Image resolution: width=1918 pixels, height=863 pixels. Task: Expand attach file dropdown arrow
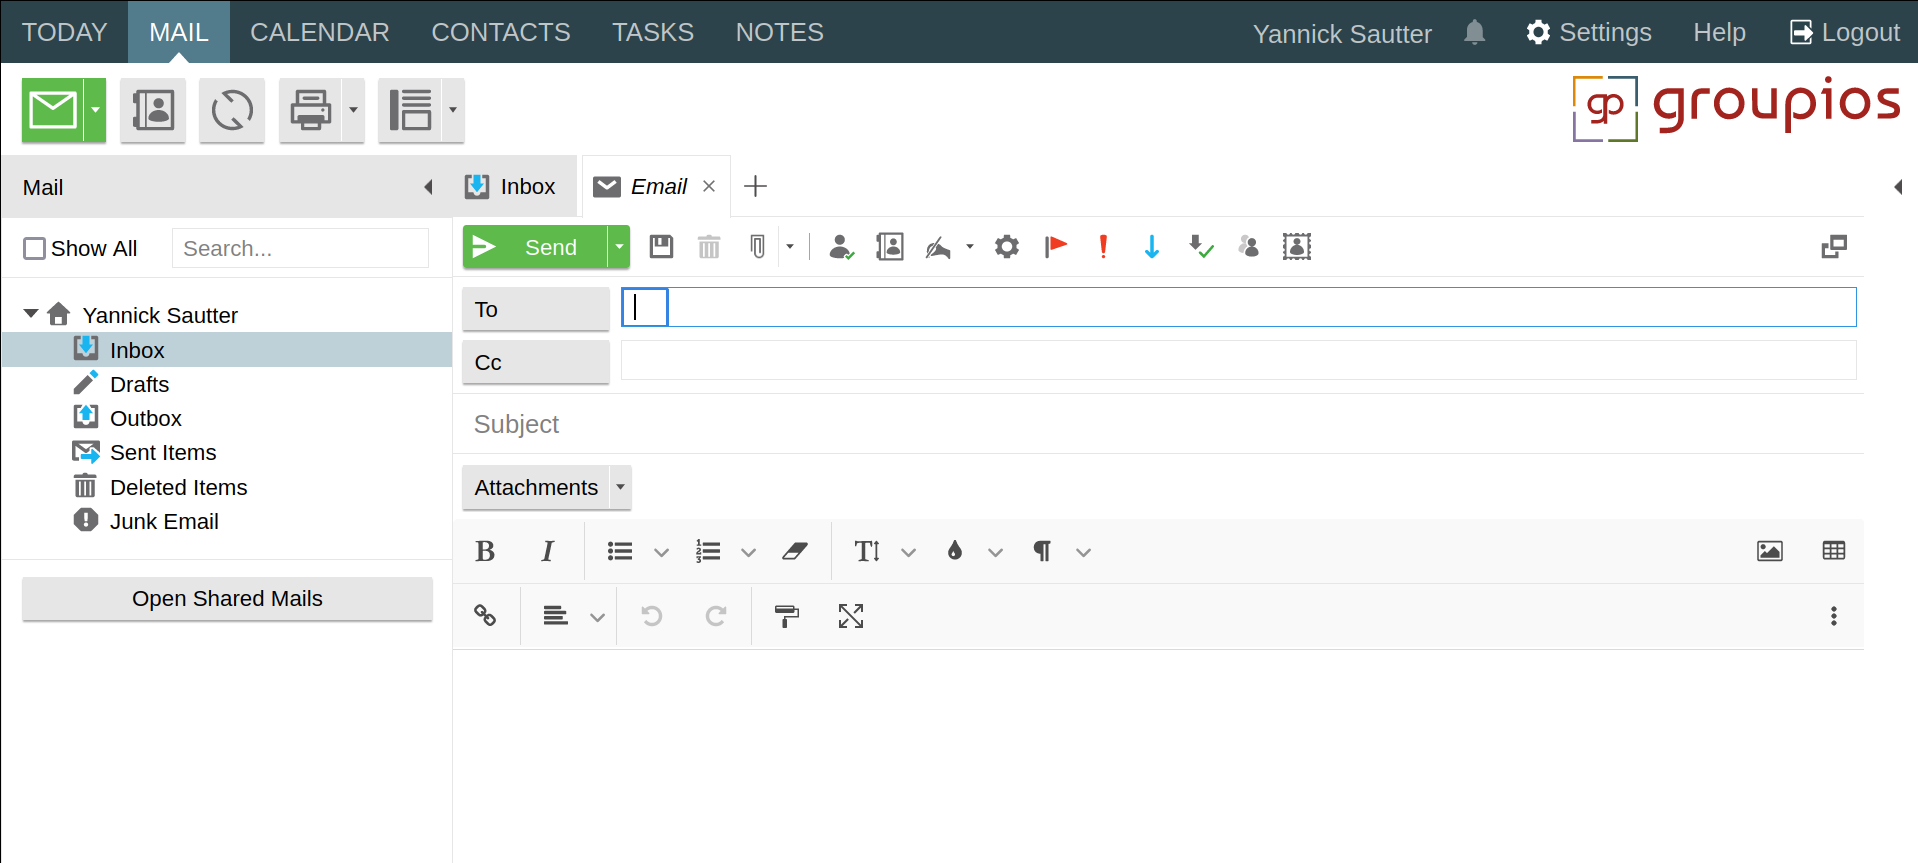tap(790, 246)
